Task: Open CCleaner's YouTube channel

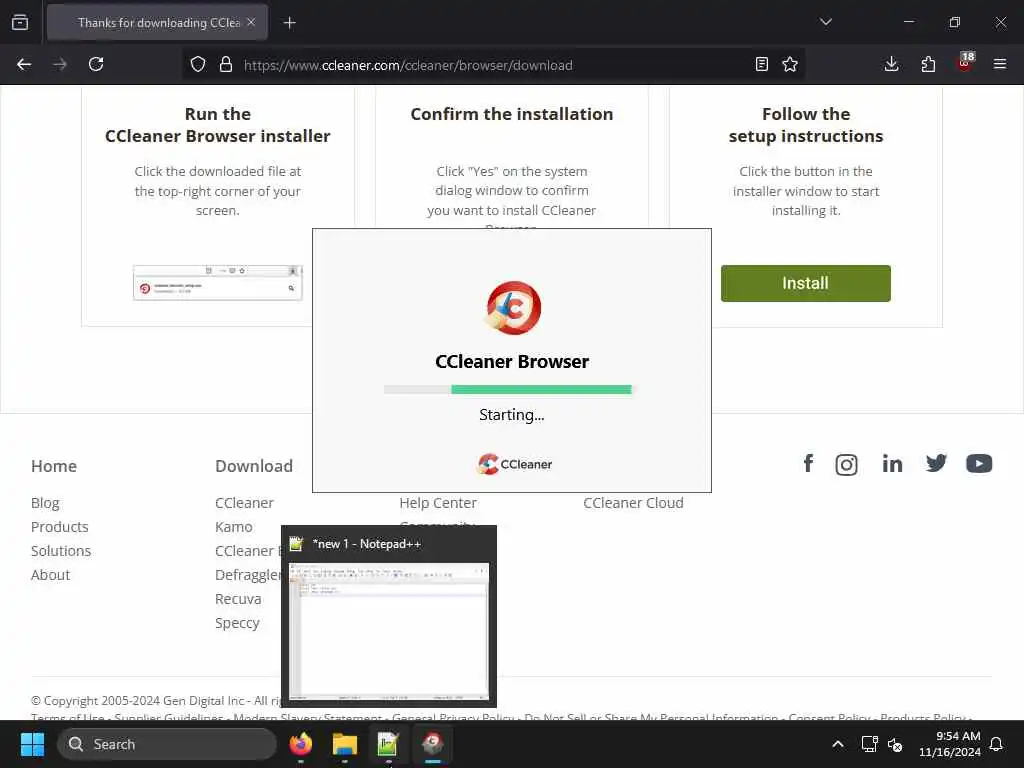Action: point(979,463)
